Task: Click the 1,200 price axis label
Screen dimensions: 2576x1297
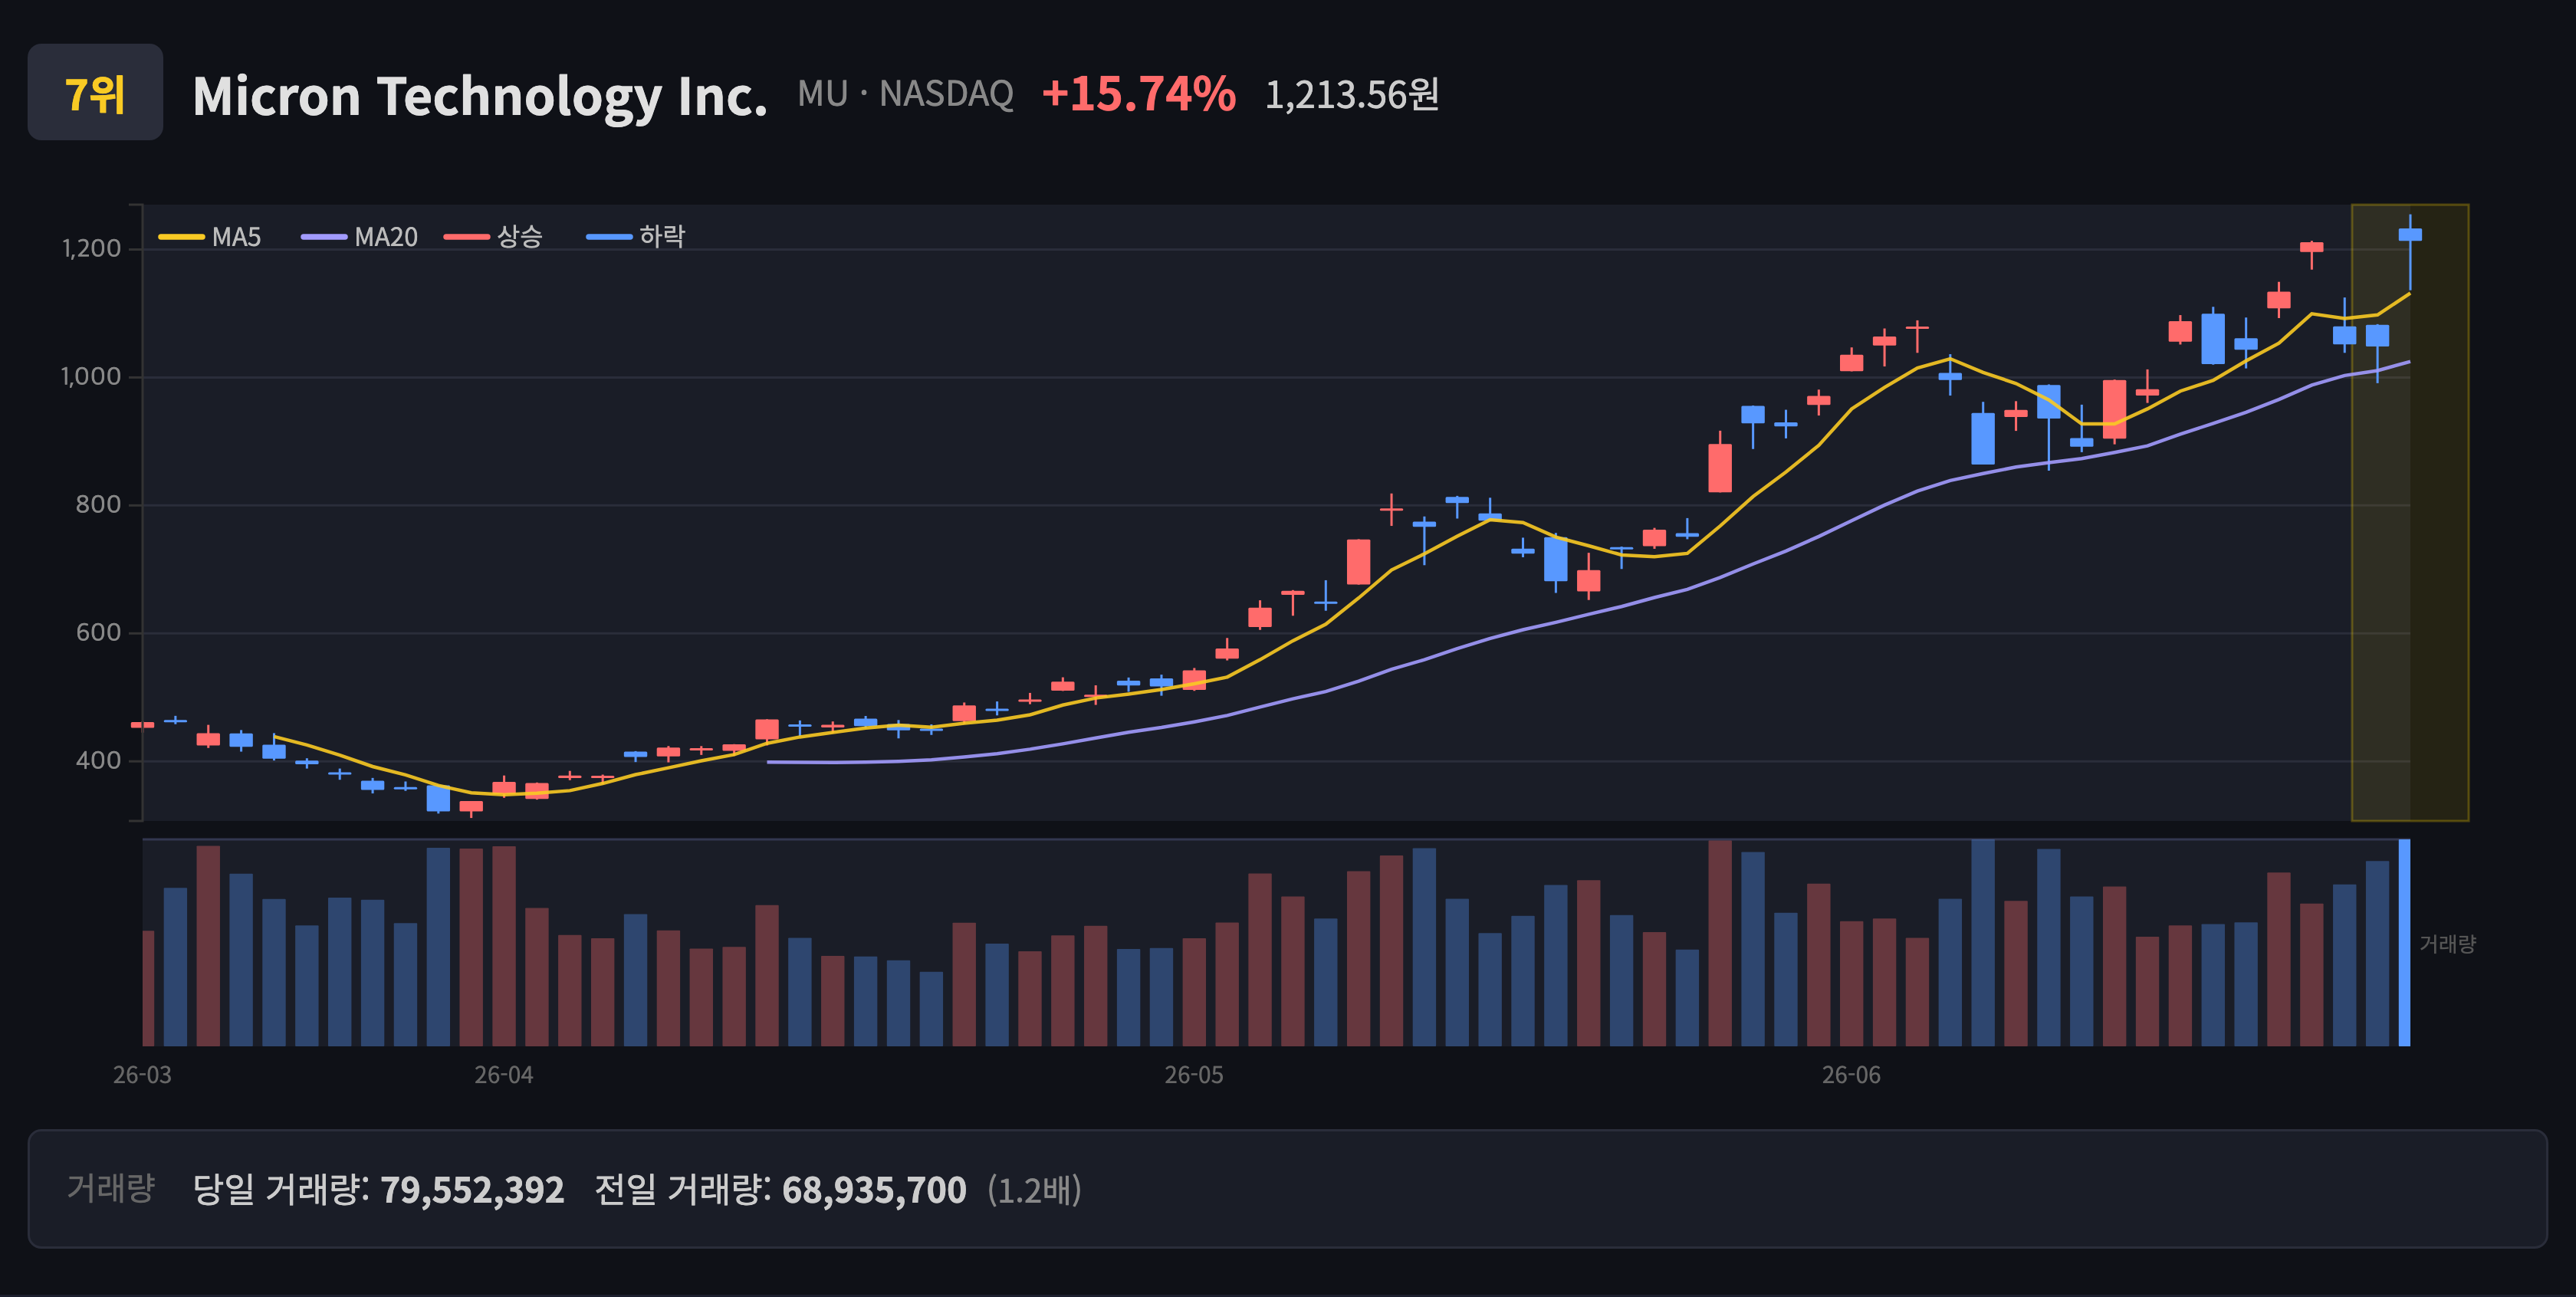Action: (x=92, y=249)
